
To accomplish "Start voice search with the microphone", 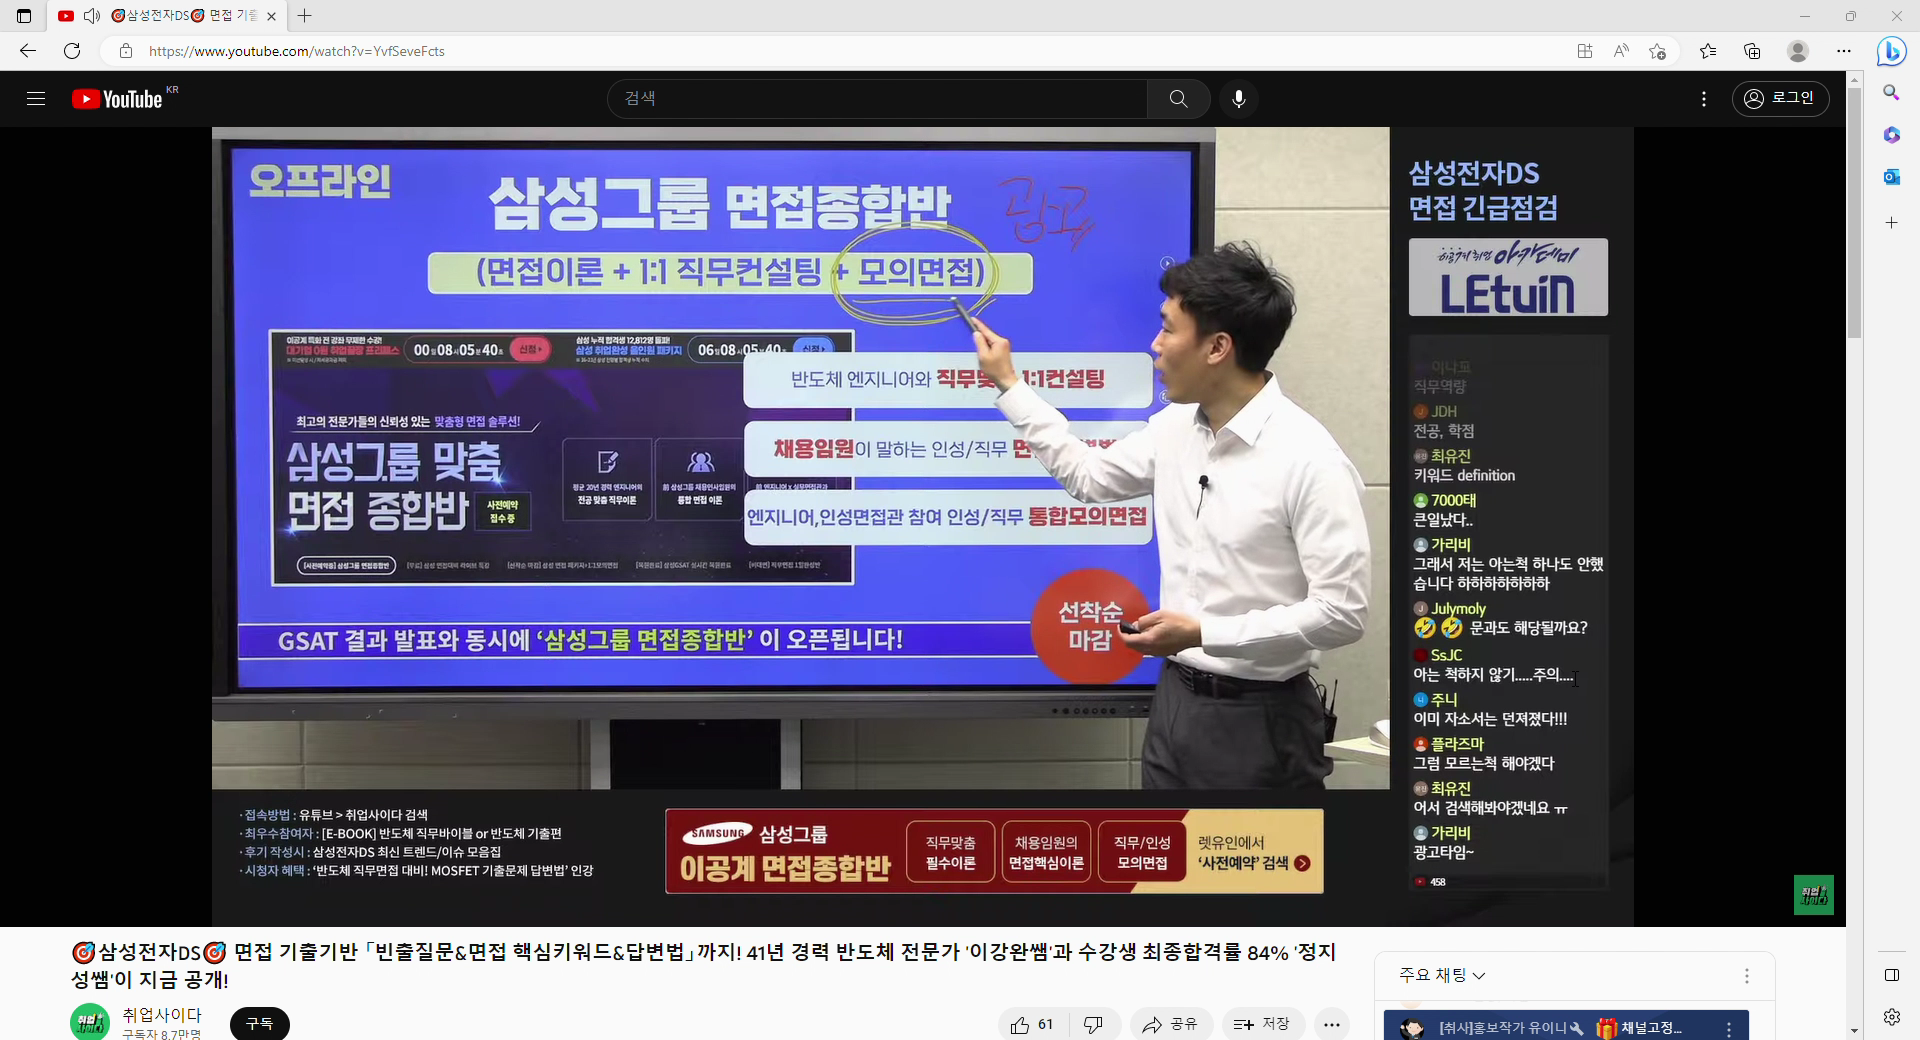I will [x=1239, y=99].
